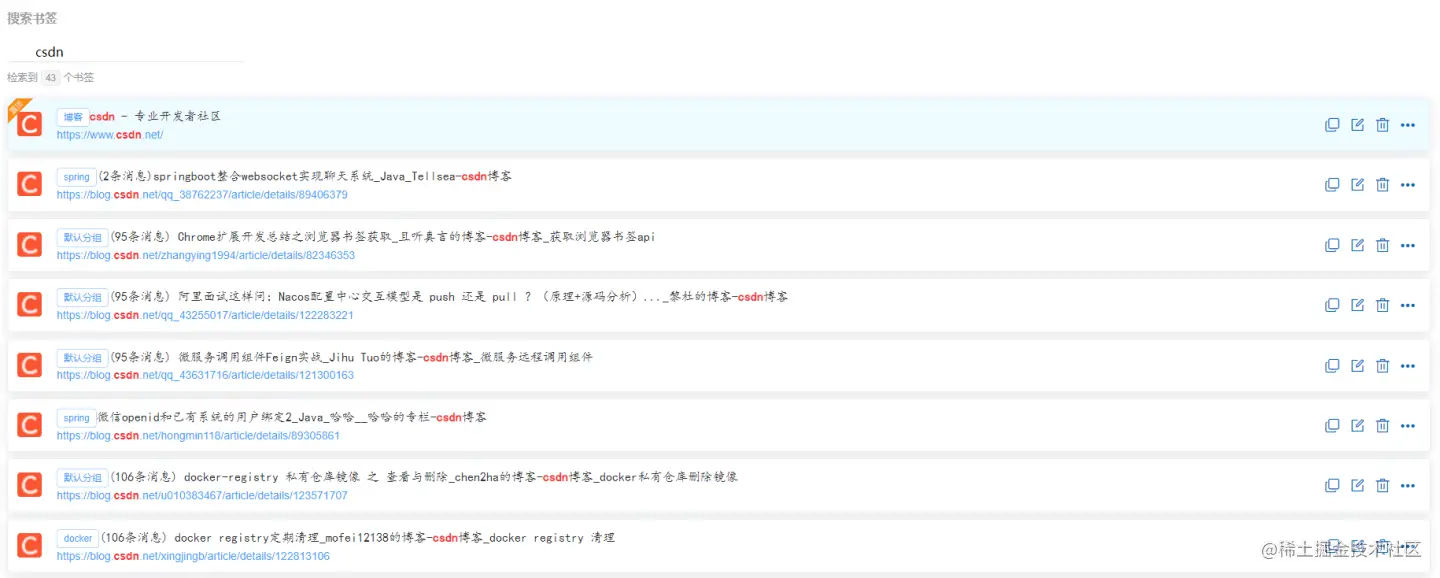Copy the Chrome扩展开发总结 bookmark
Image resolution: width=1440 pixels, height=578 pixels.
[1332, 245]
